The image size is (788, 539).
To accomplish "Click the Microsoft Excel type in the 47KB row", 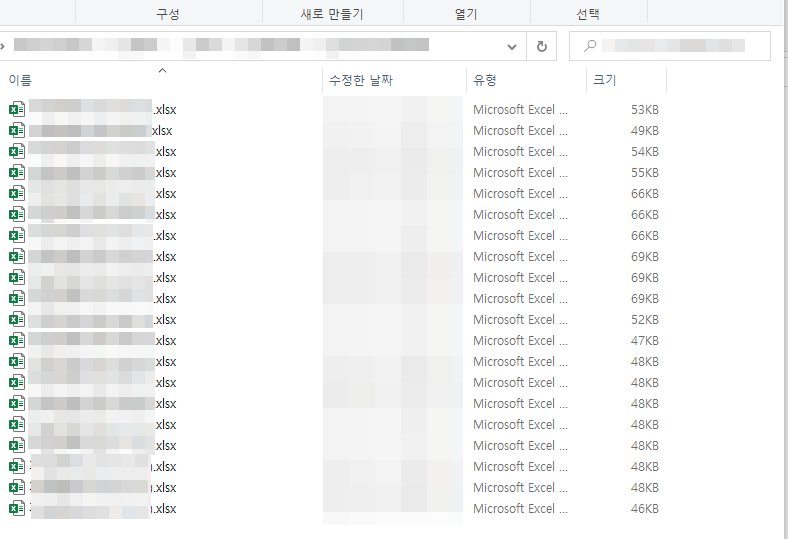I will 520,341.
